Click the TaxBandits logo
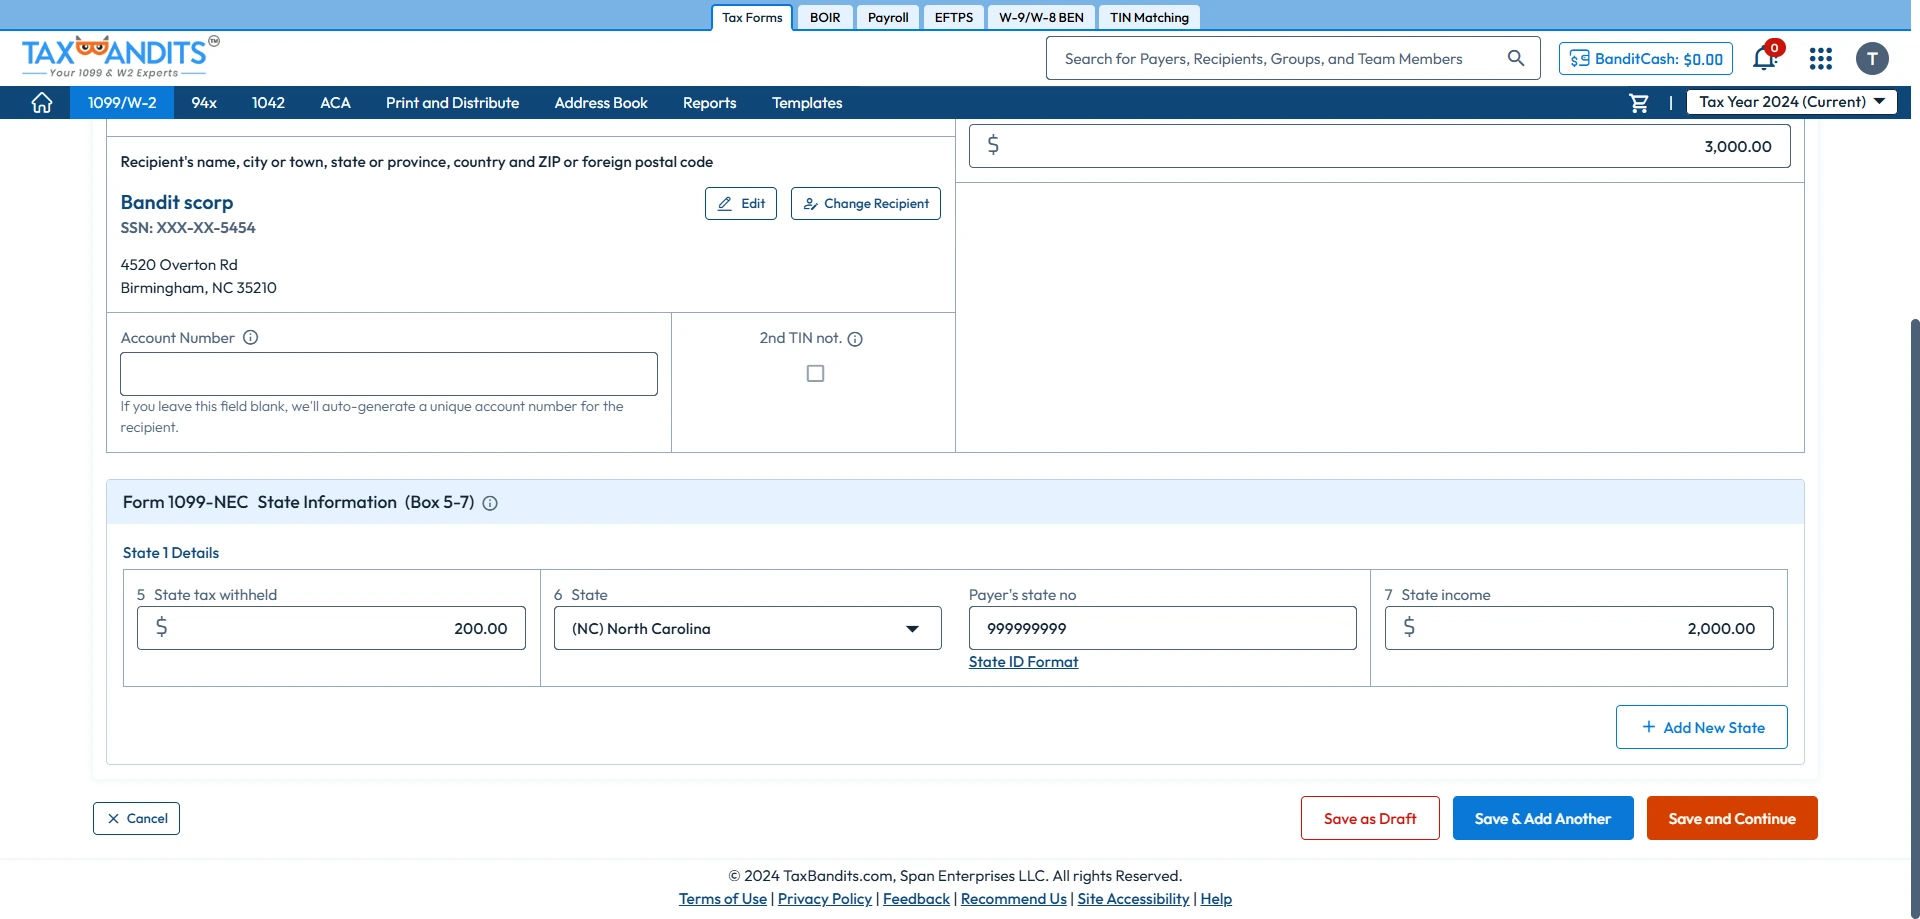1920x919 pixels. coord(120,57)
